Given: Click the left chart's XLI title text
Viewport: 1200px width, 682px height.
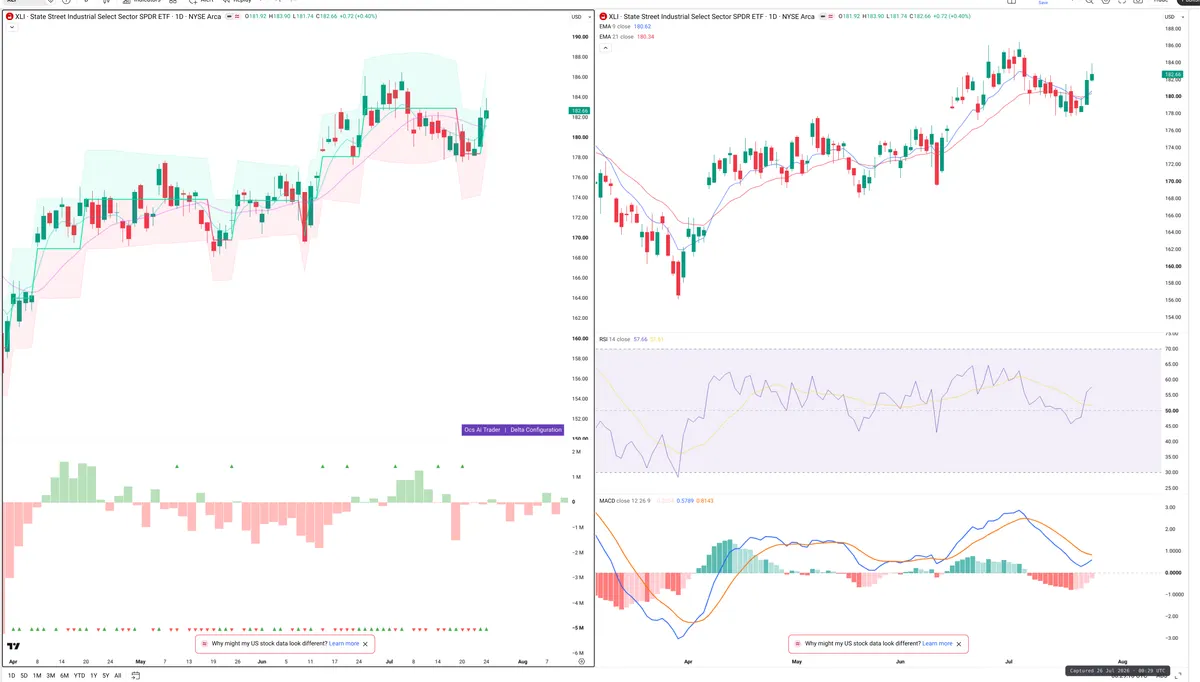Looking at the screenshot, I should [119, 17].
